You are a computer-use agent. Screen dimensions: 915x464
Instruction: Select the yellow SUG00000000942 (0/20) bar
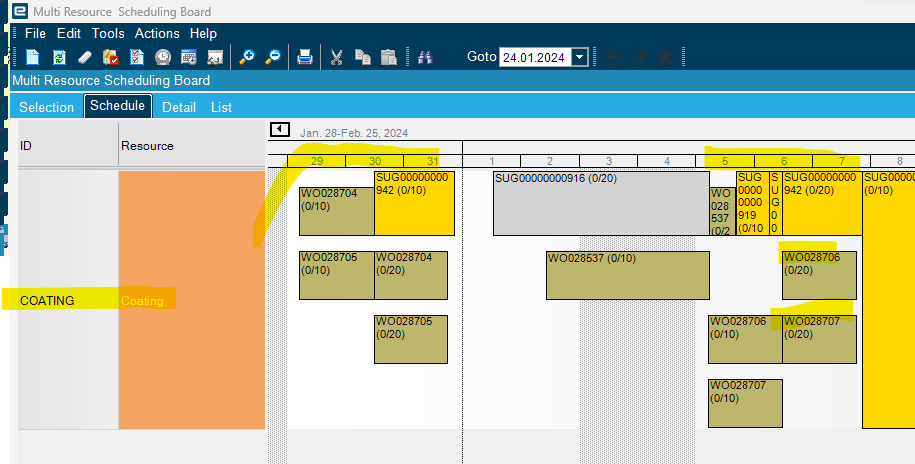pyautogui.click(x=822, y=203)
